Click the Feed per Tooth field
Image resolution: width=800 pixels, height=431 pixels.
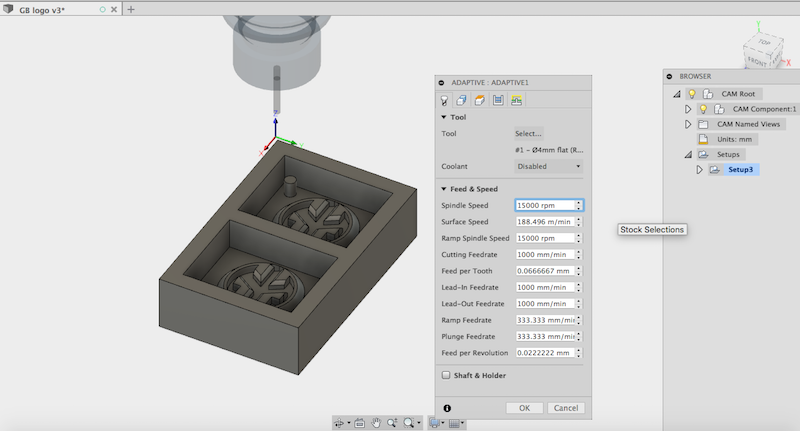545,271
